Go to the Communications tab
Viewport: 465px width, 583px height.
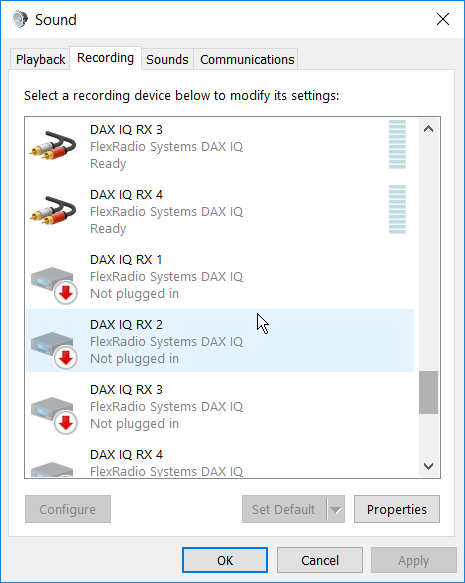coord(247,59)
